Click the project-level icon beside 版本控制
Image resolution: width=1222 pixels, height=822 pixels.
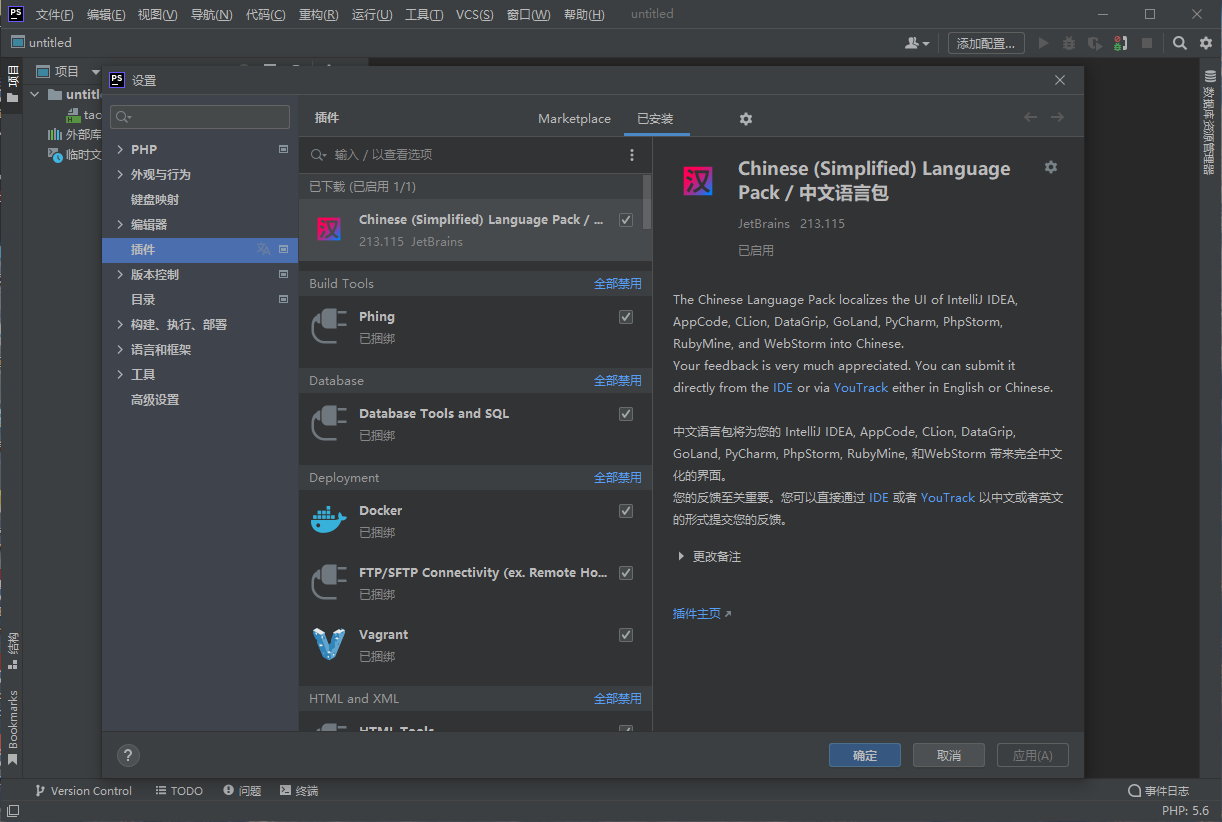283,274
